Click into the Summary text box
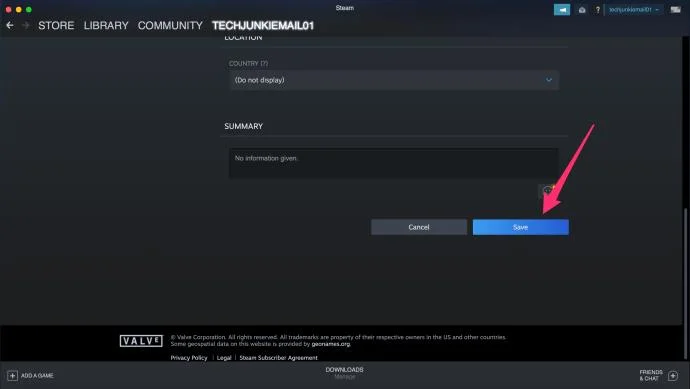 [394, 163]
